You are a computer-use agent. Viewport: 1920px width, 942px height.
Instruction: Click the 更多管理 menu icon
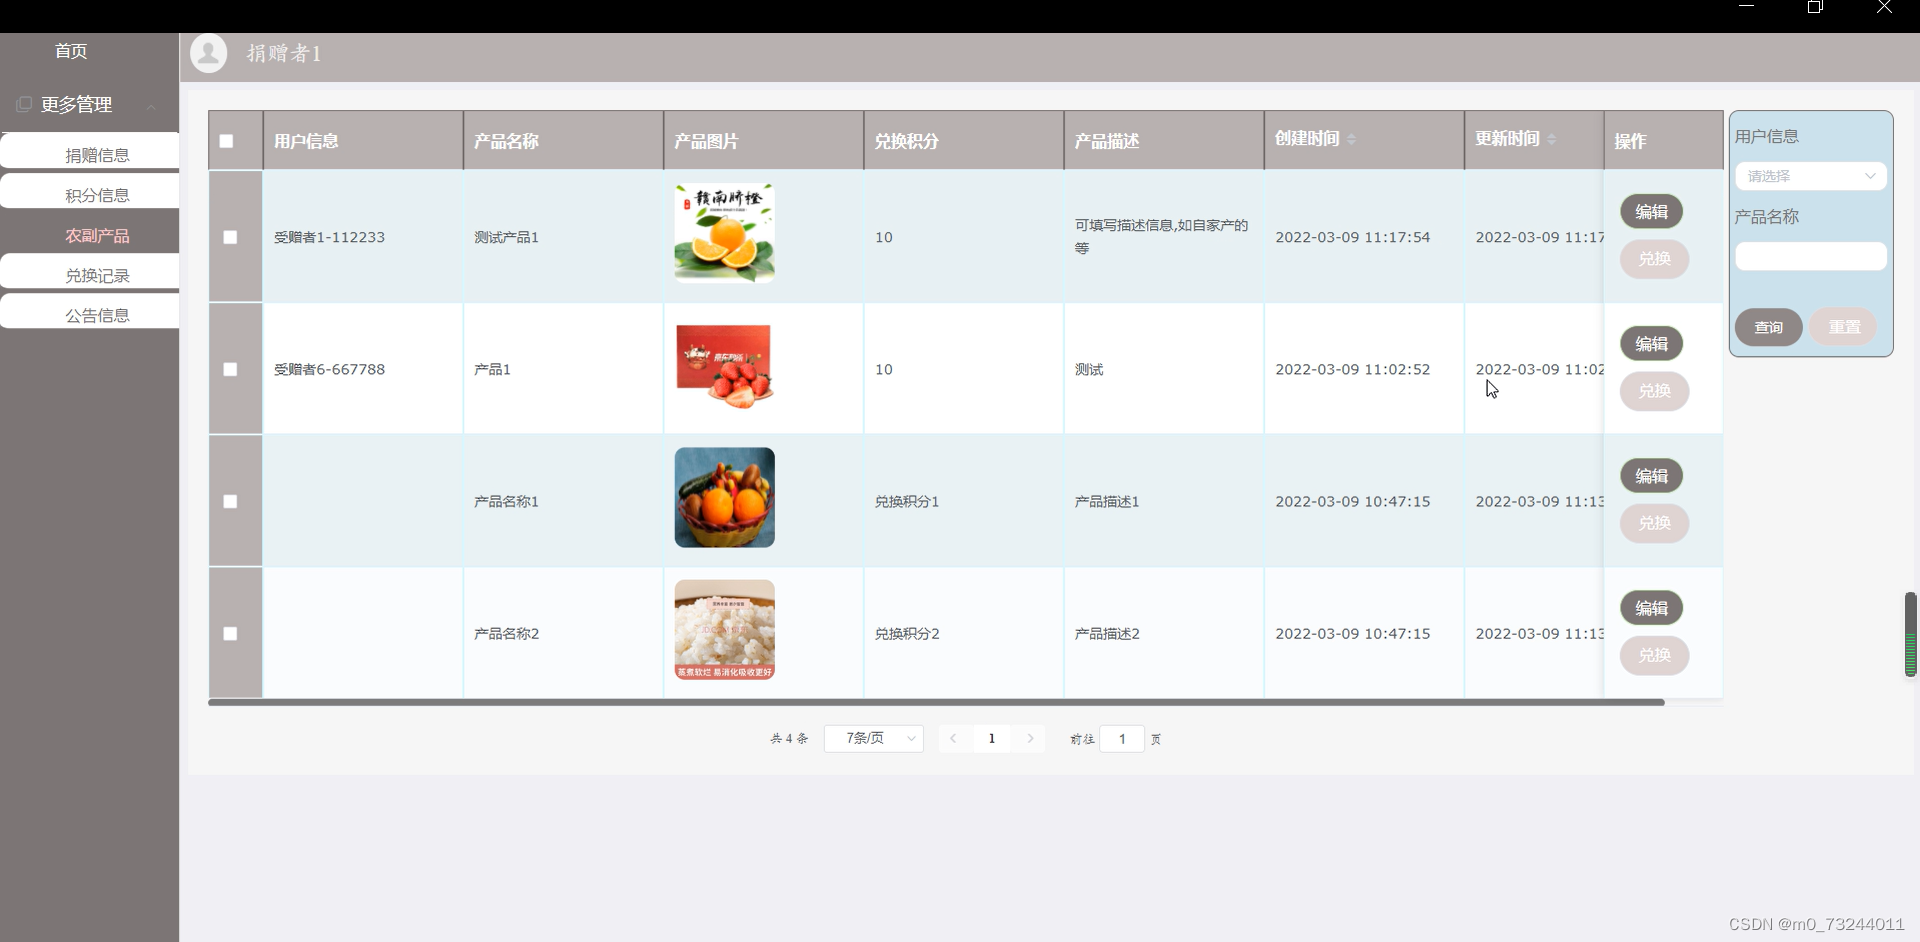click(24, 104)
